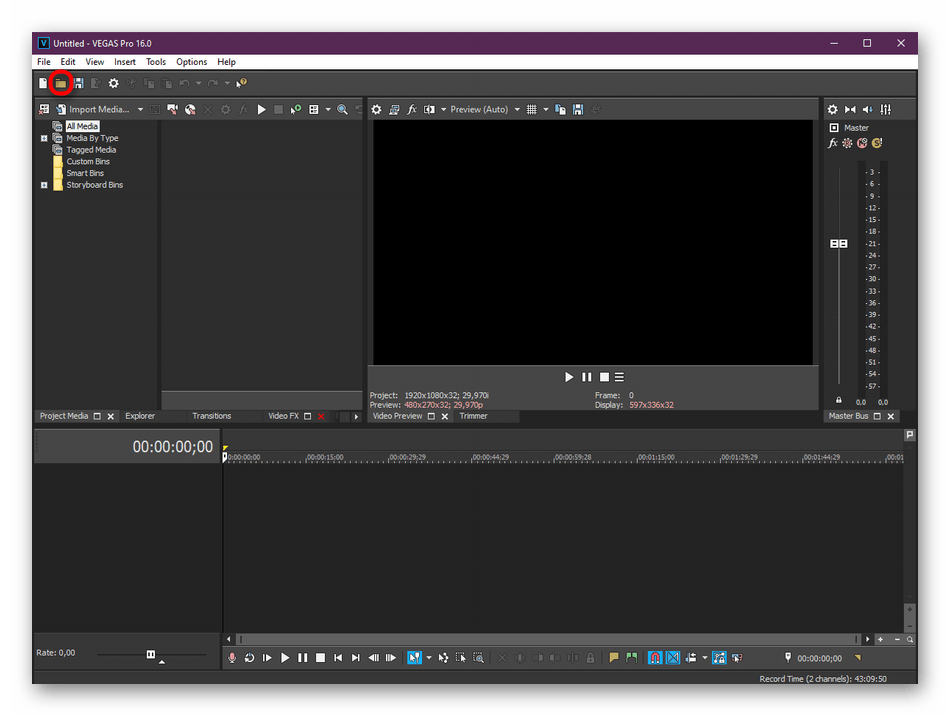Expand the Storyboard Bins tree node
950x716 pixels.
coord(44,185)
